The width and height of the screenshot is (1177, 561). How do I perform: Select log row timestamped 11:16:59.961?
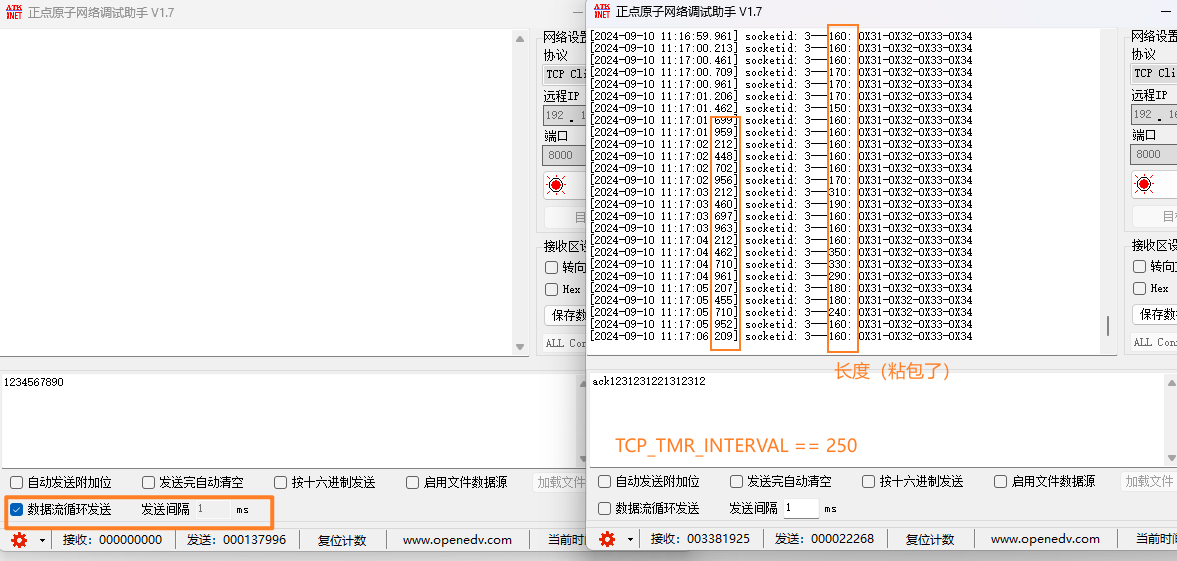[x=781, y=36]
